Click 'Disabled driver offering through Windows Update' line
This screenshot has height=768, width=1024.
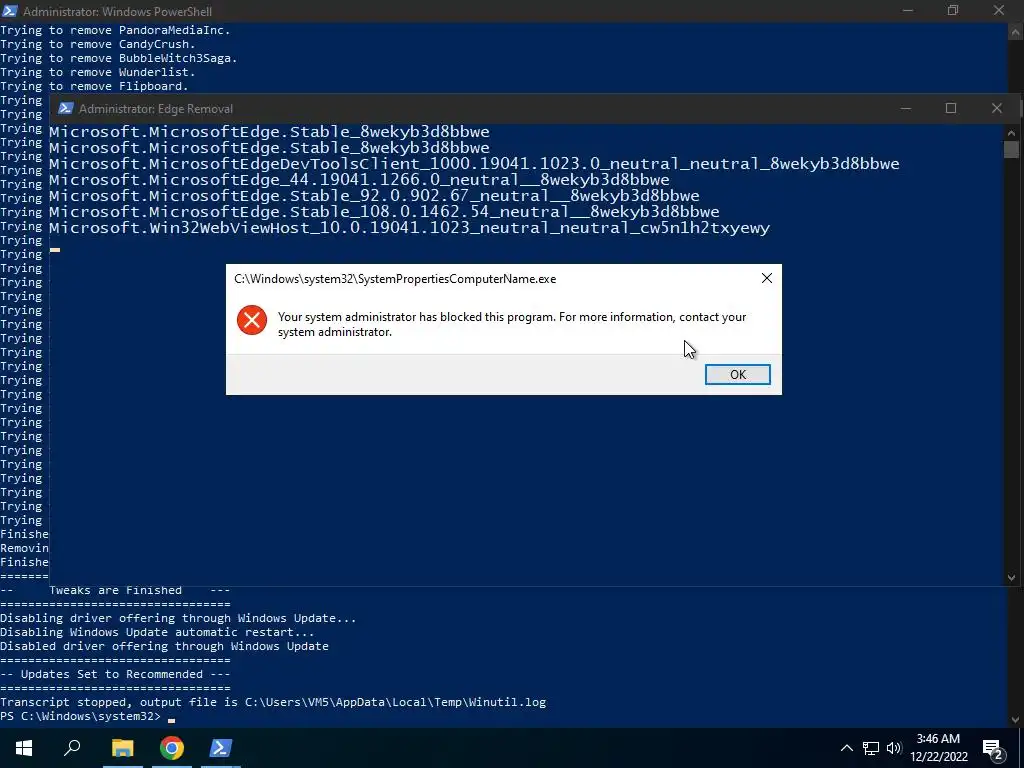click(164, 647)
